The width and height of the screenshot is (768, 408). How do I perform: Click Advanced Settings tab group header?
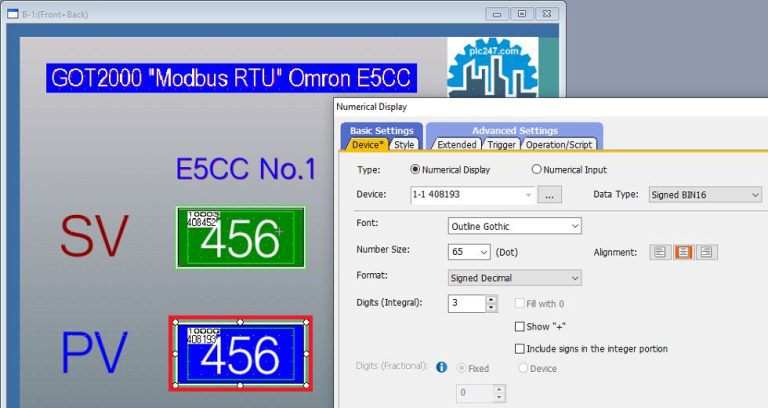[x=515, y=131]
